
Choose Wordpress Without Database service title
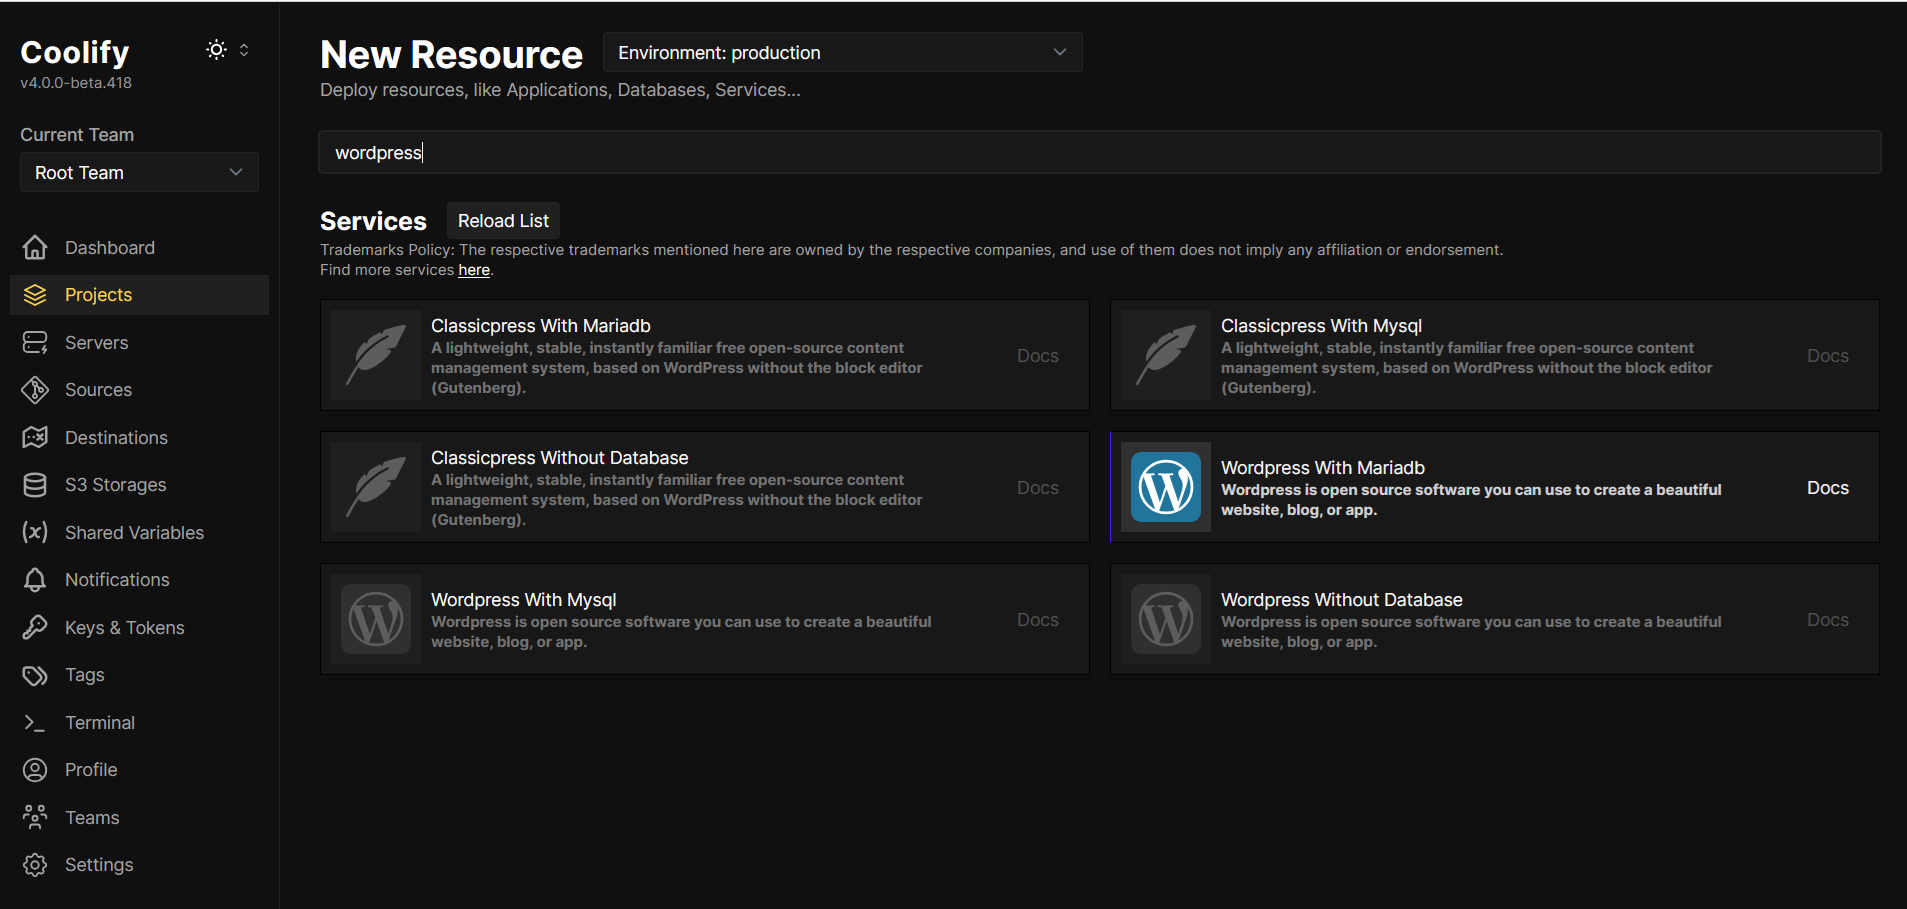(1341, 600)
